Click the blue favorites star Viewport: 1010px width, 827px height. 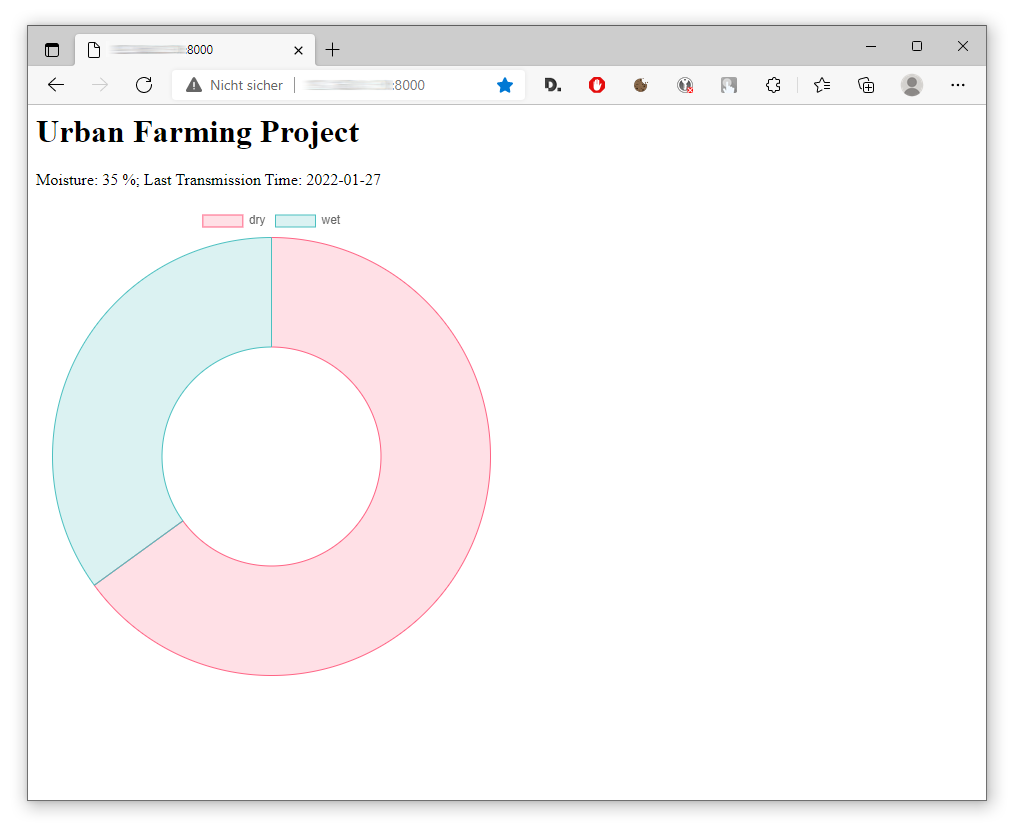point(505,85)
